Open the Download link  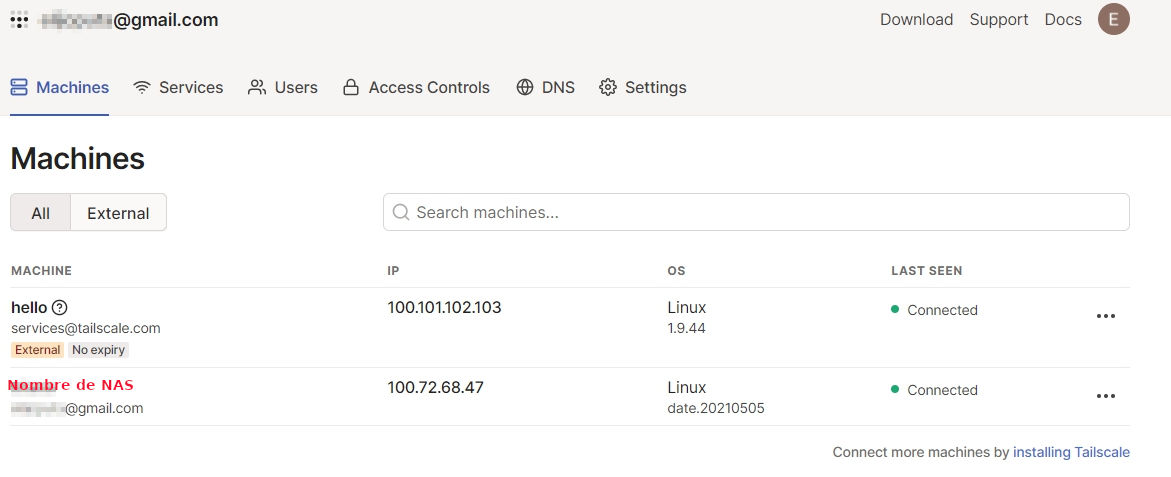click(916, 19)
